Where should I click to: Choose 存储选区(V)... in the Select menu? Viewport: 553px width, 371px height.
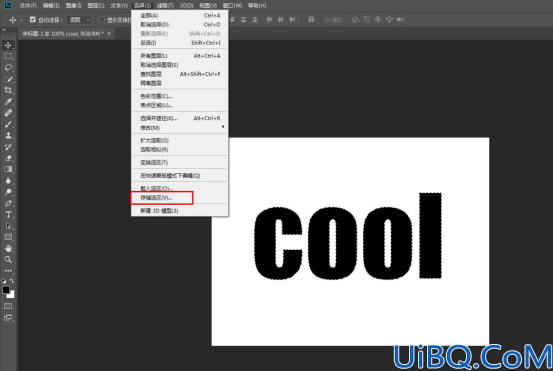[180, 197]
